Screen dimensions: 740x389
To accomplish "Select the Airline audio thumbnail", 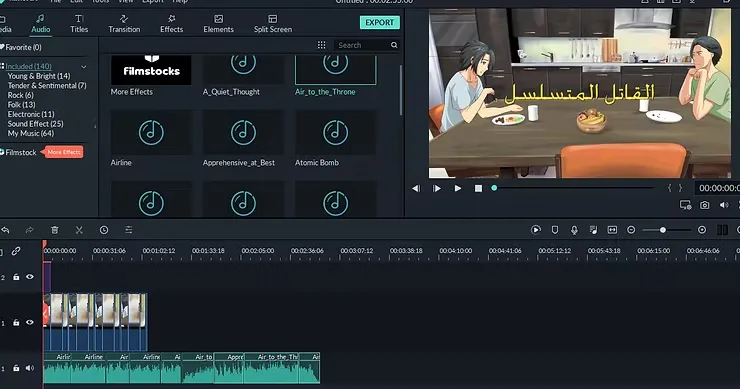I will pyautogui.click(x=151, y=132).
